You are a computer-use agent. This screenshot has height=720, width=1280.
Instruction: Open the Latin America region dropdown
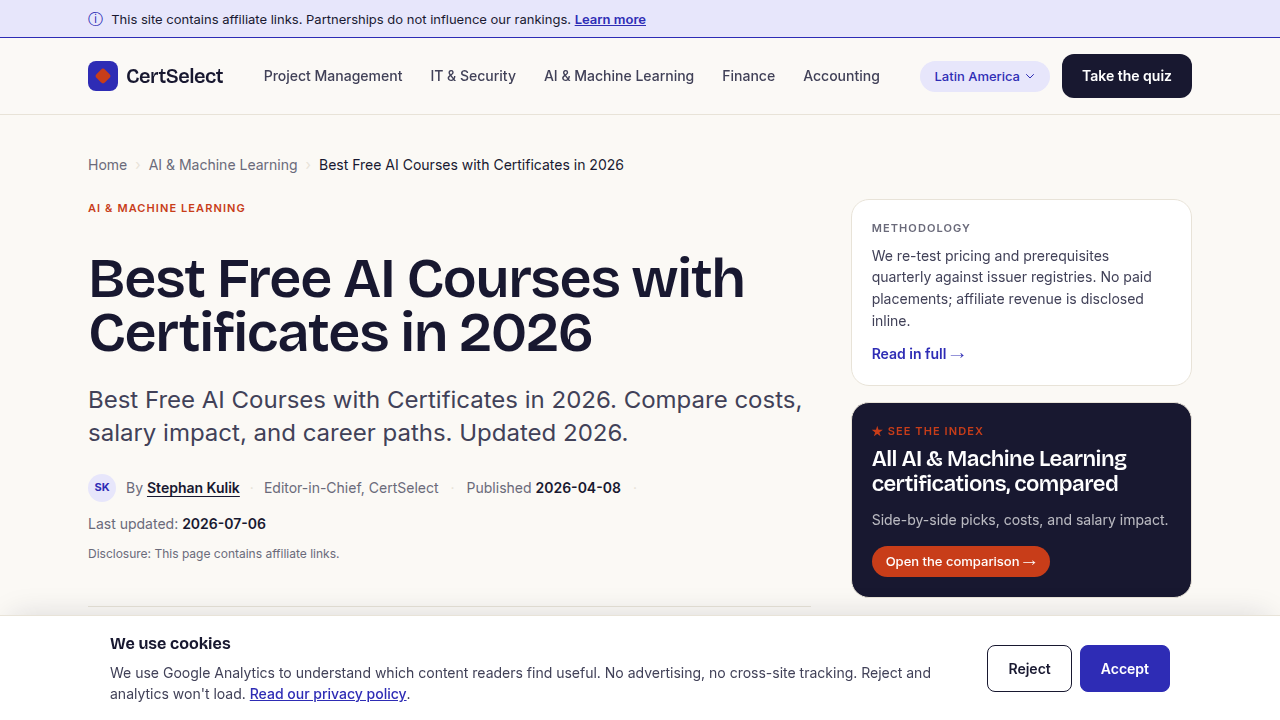pyautogui.click(x=985, y=76)
